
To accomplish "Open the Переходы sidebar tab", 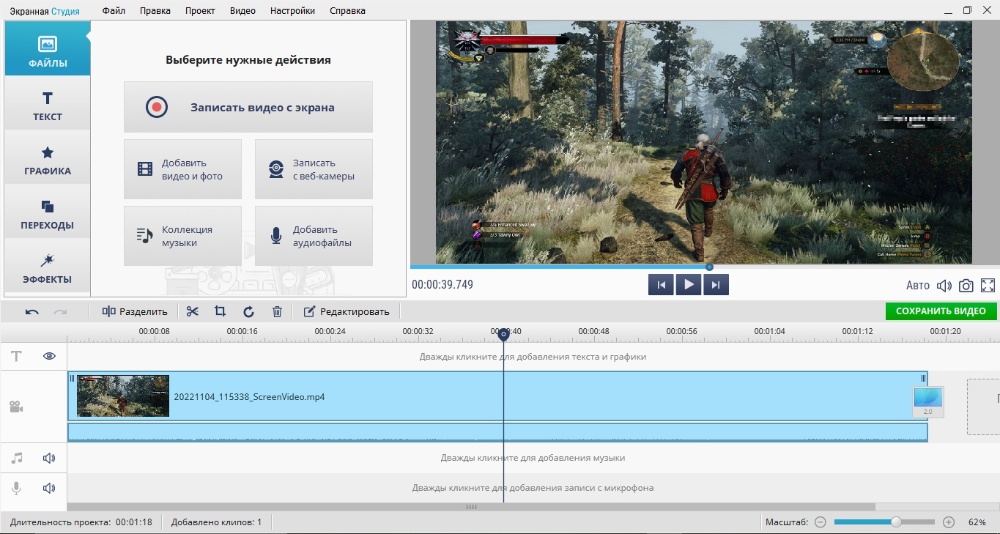I will 47,214.
